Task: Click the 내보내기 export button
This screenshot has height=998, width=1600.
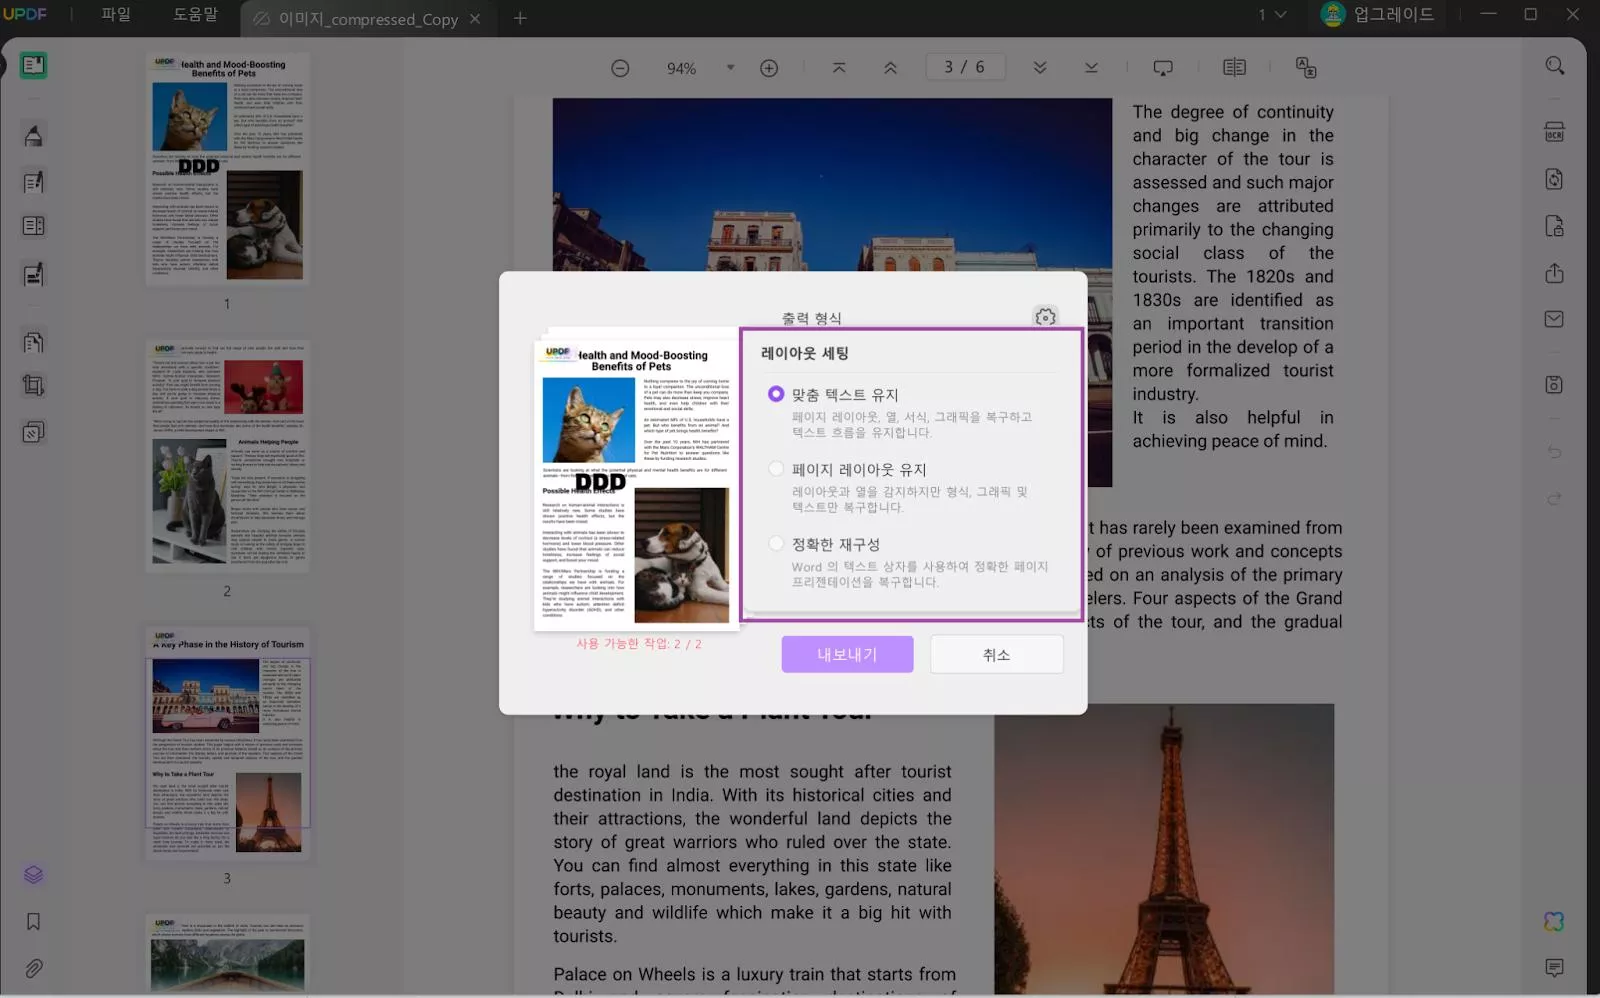Action: click(847, 654)
